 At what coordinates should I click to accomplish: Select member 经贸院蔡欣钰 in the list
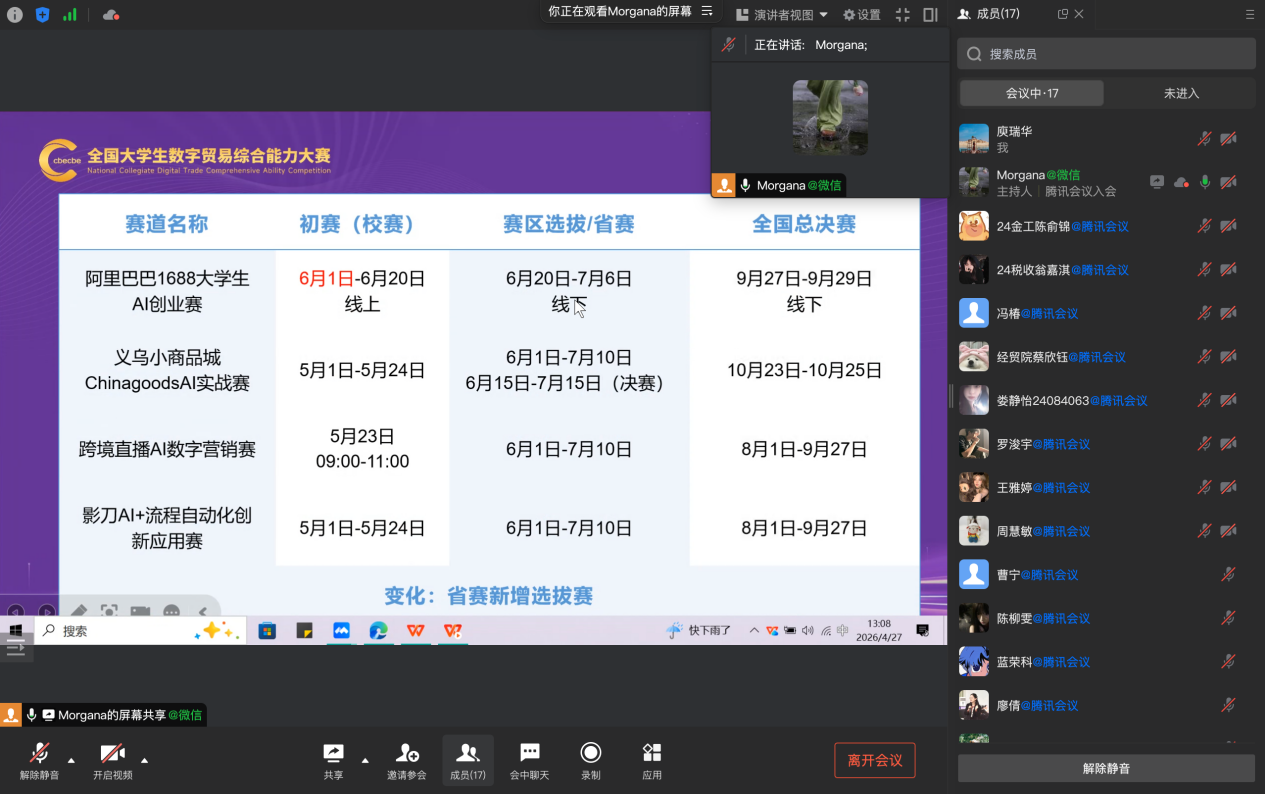pos(1106,357)
